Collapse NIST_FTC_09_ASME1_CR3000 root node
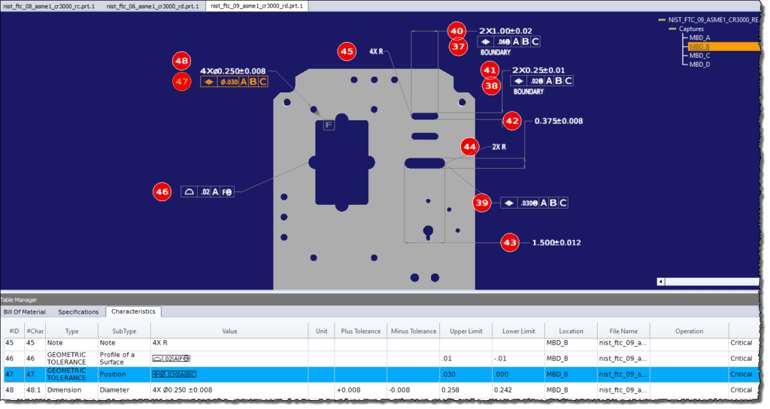 tap(662, 20)
